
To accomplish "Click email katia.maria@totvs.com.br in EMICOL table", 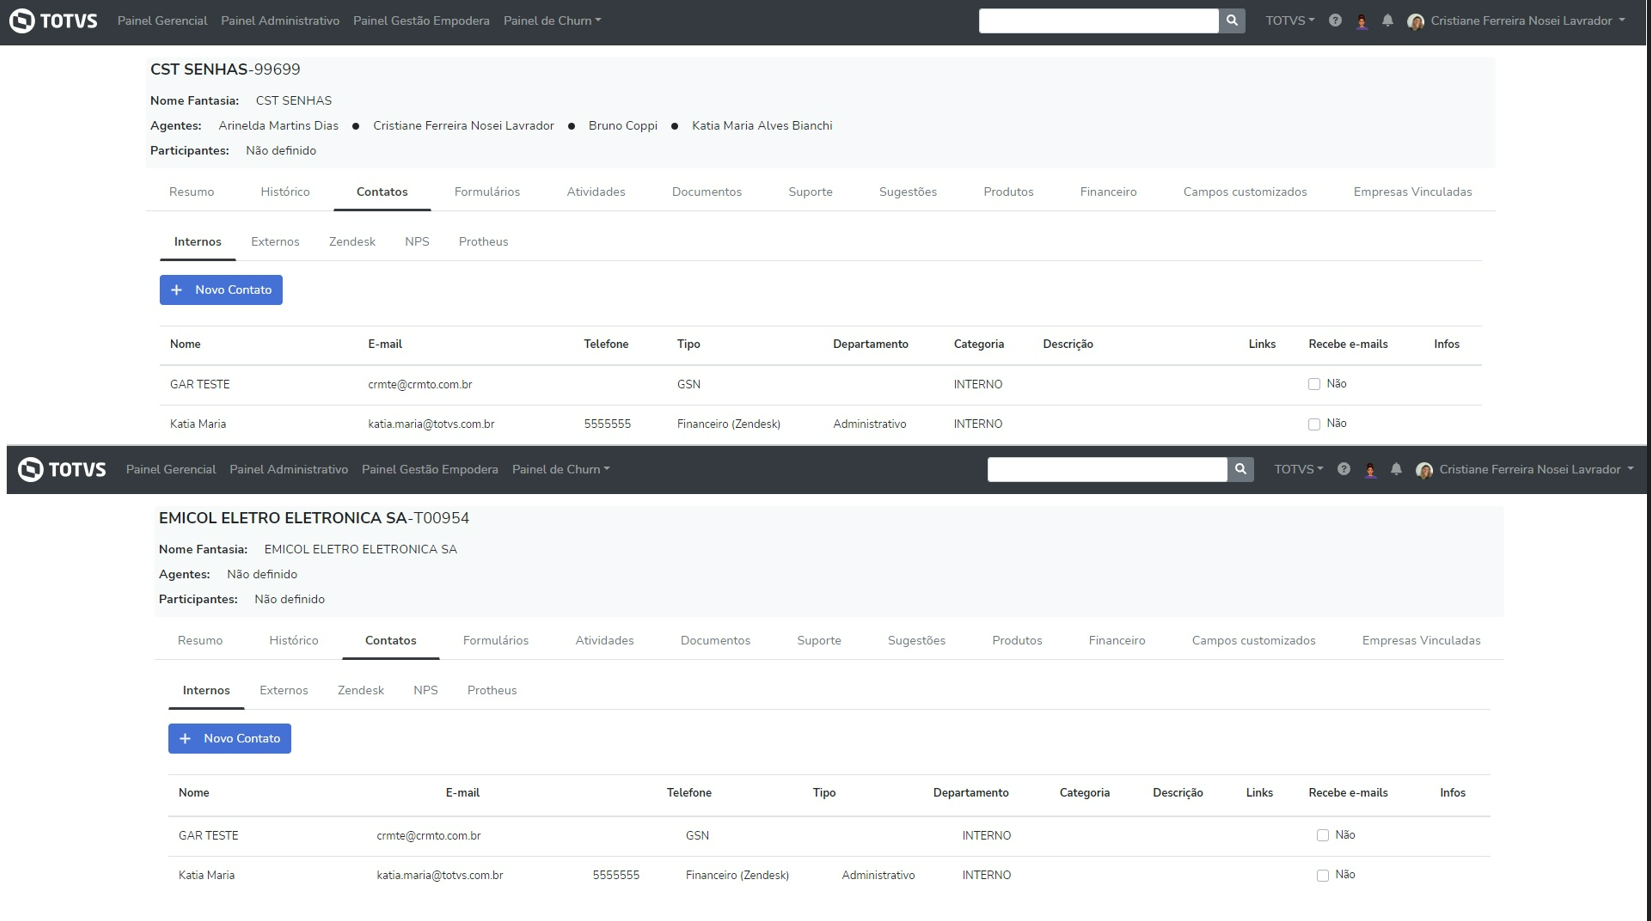I will point(440,875).
